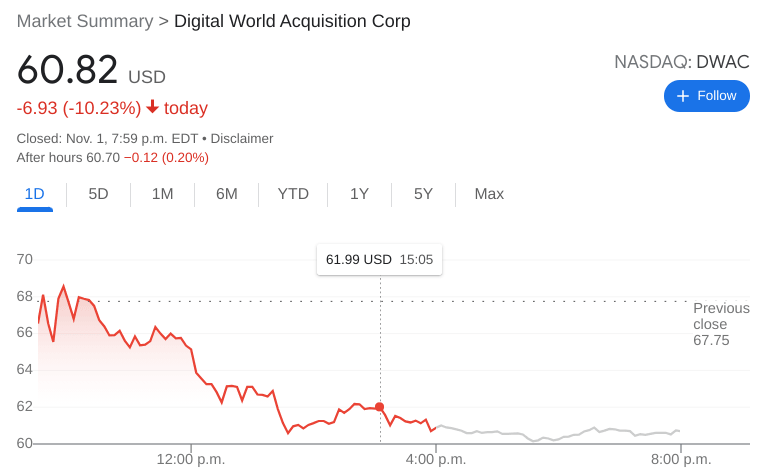Show the 6M chart range
763x471 pixels.
pyautogui.click(x=226, y=194)
